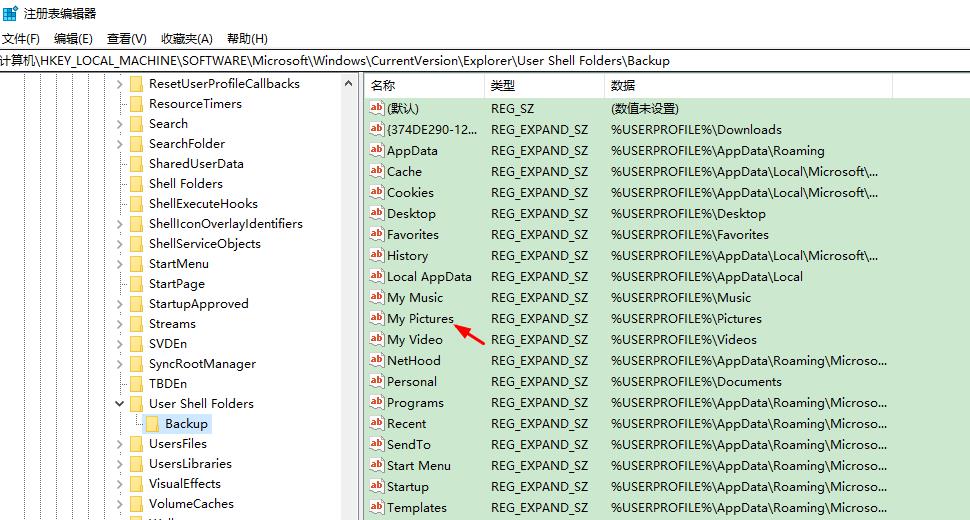The image size is (970, 520).
Task: Click the My Pictures string value icon
Action: 376,318
